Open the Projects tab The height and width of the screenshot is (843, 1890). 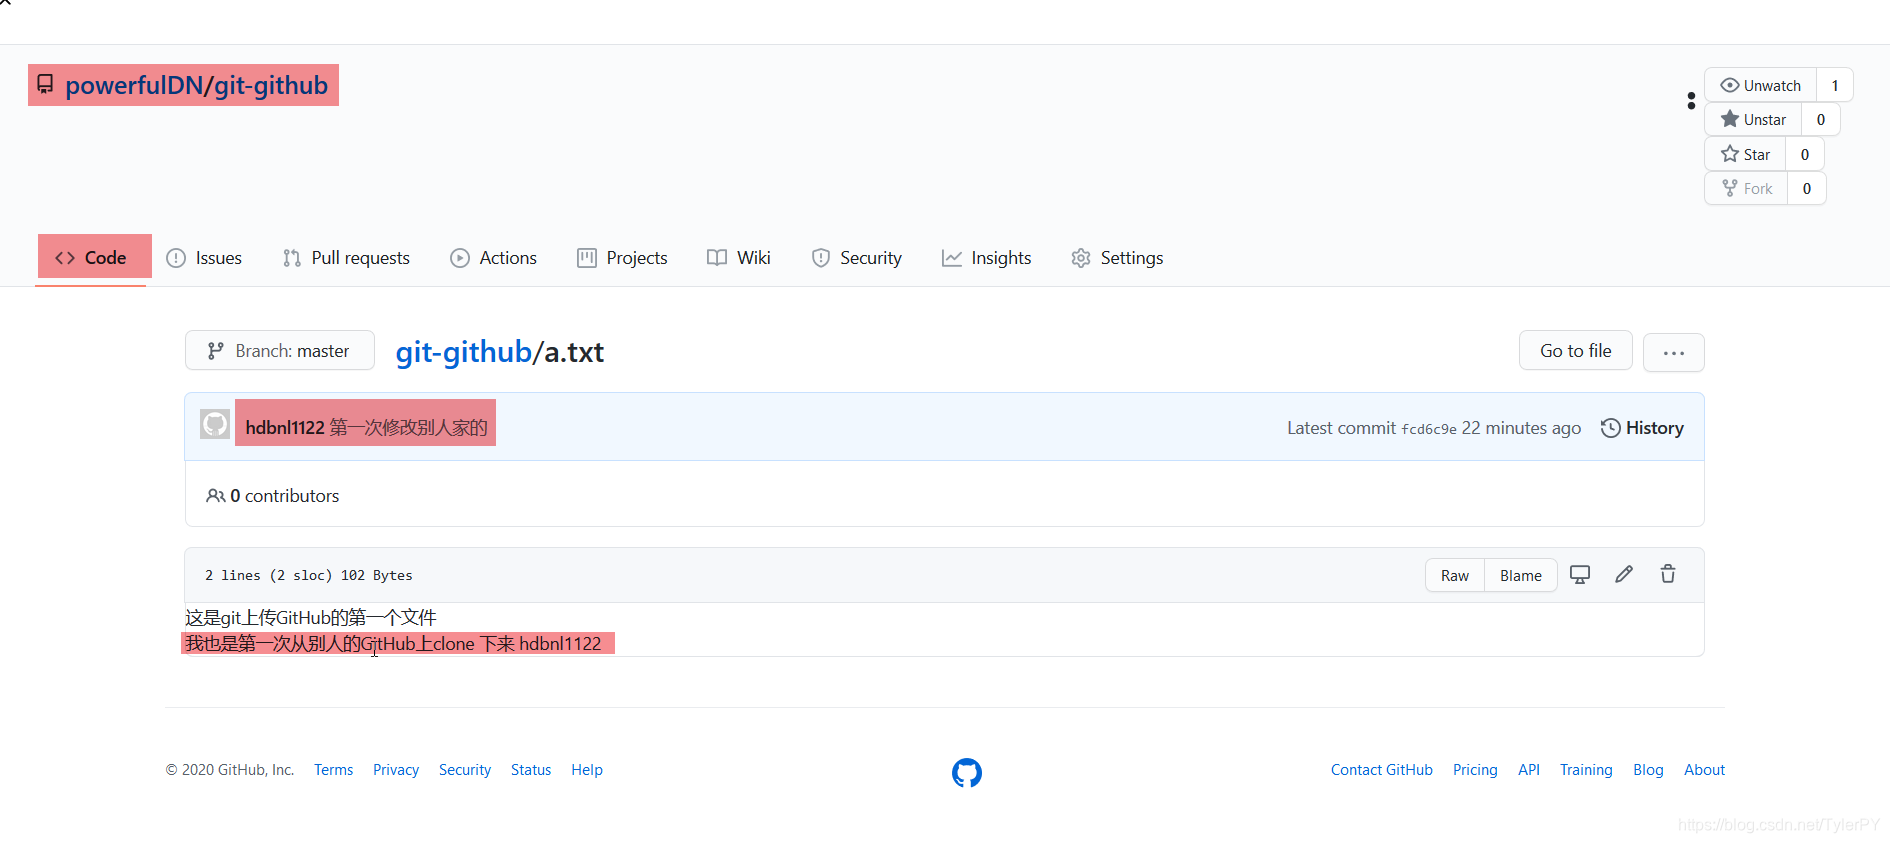click(x=622, y=258)
